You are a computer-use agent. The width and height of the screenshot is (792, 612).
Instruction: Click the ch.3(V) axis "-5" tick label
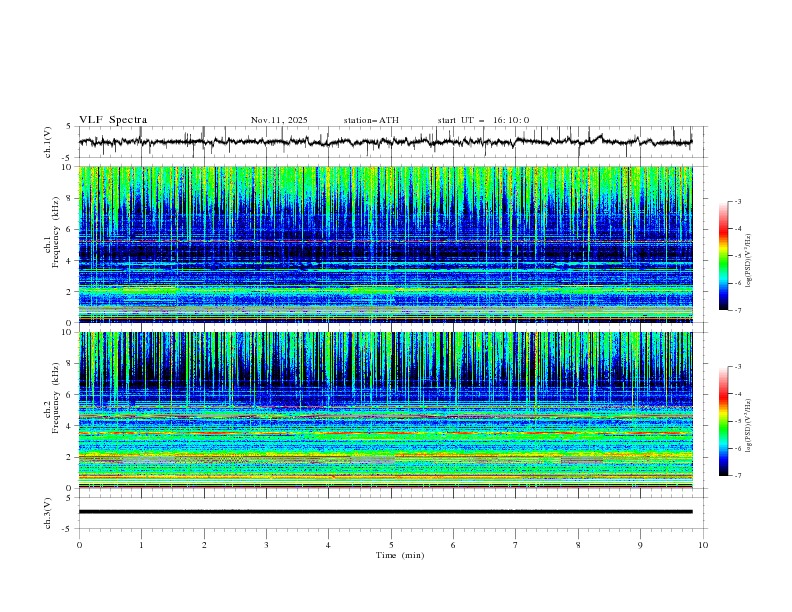[68, 529]
